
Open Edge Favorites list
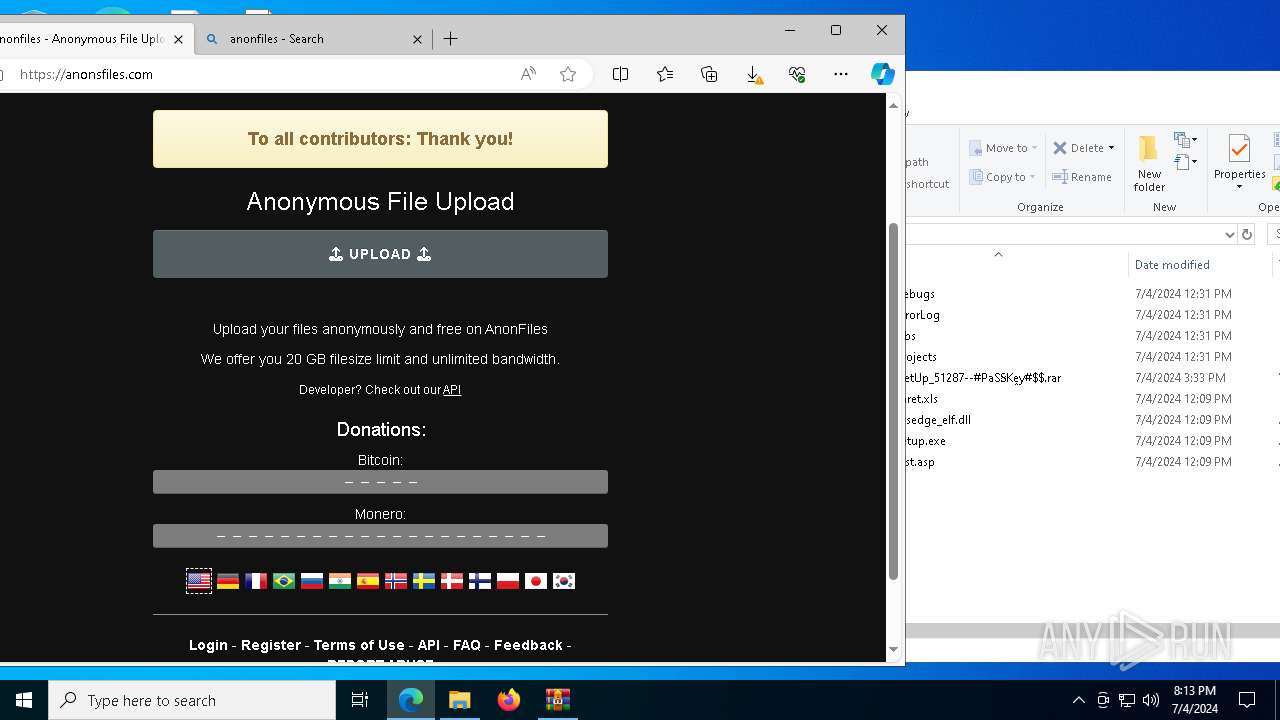(665, 74)
